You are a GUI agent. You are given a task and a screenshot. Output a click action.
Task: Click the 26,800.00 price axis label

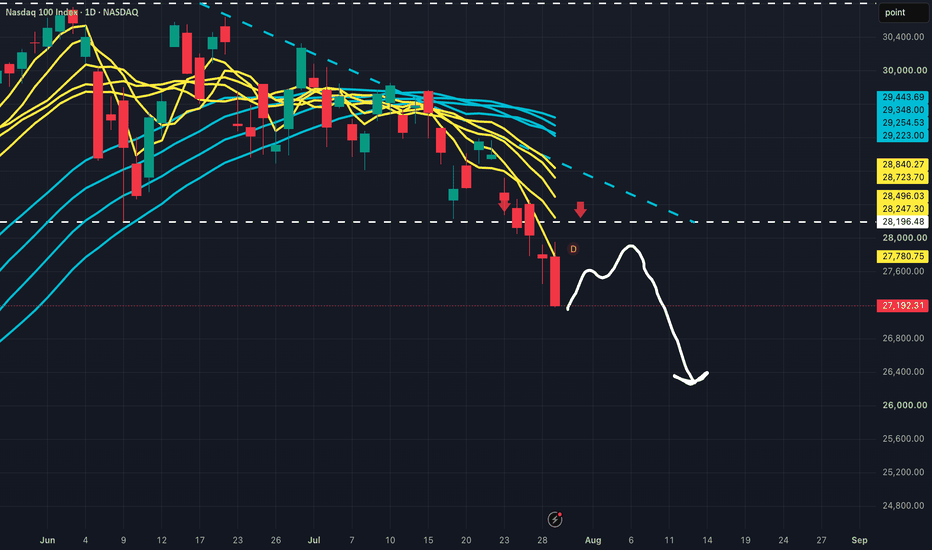[903, 338]
